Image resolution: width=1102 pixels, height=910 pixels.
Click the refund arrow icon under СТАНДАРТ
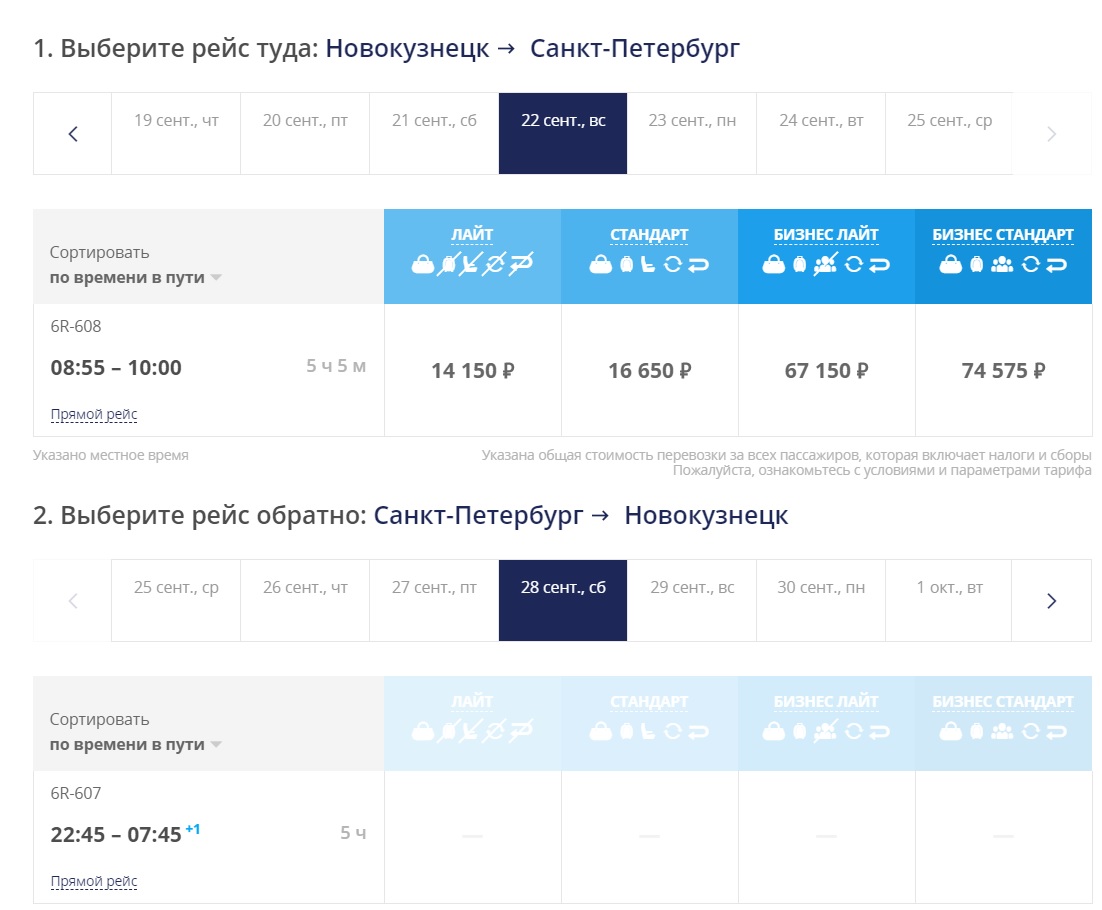pyautogui.click(x=698, y=264)
